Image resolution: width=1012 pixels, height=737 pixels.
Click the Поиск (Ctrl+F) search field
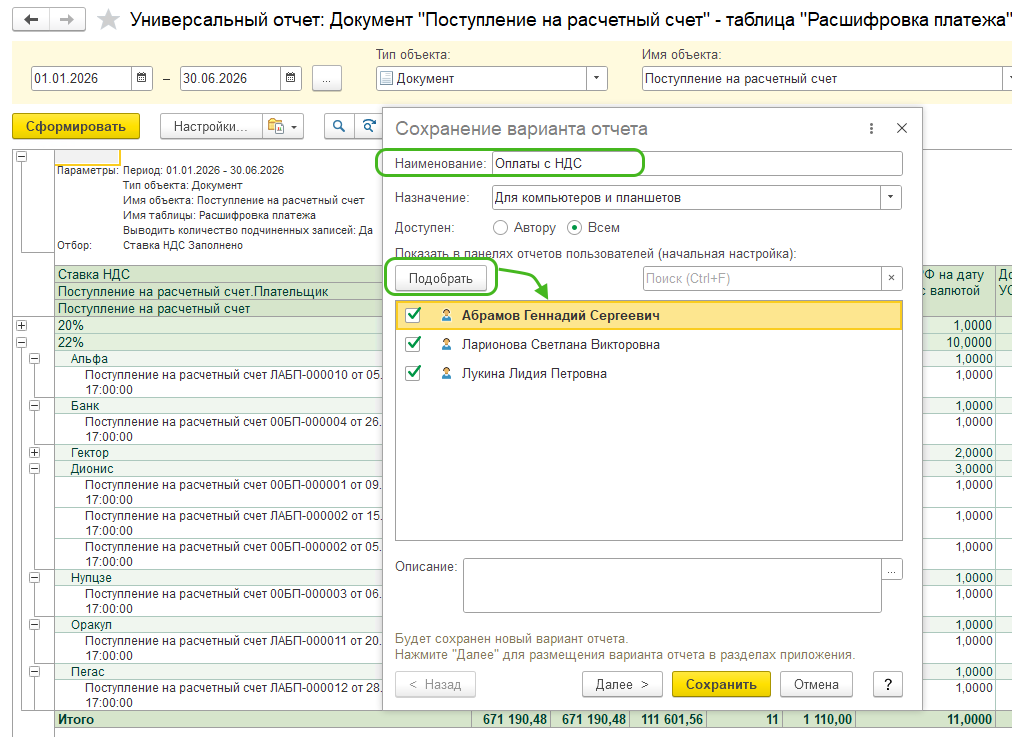[762, 278]
